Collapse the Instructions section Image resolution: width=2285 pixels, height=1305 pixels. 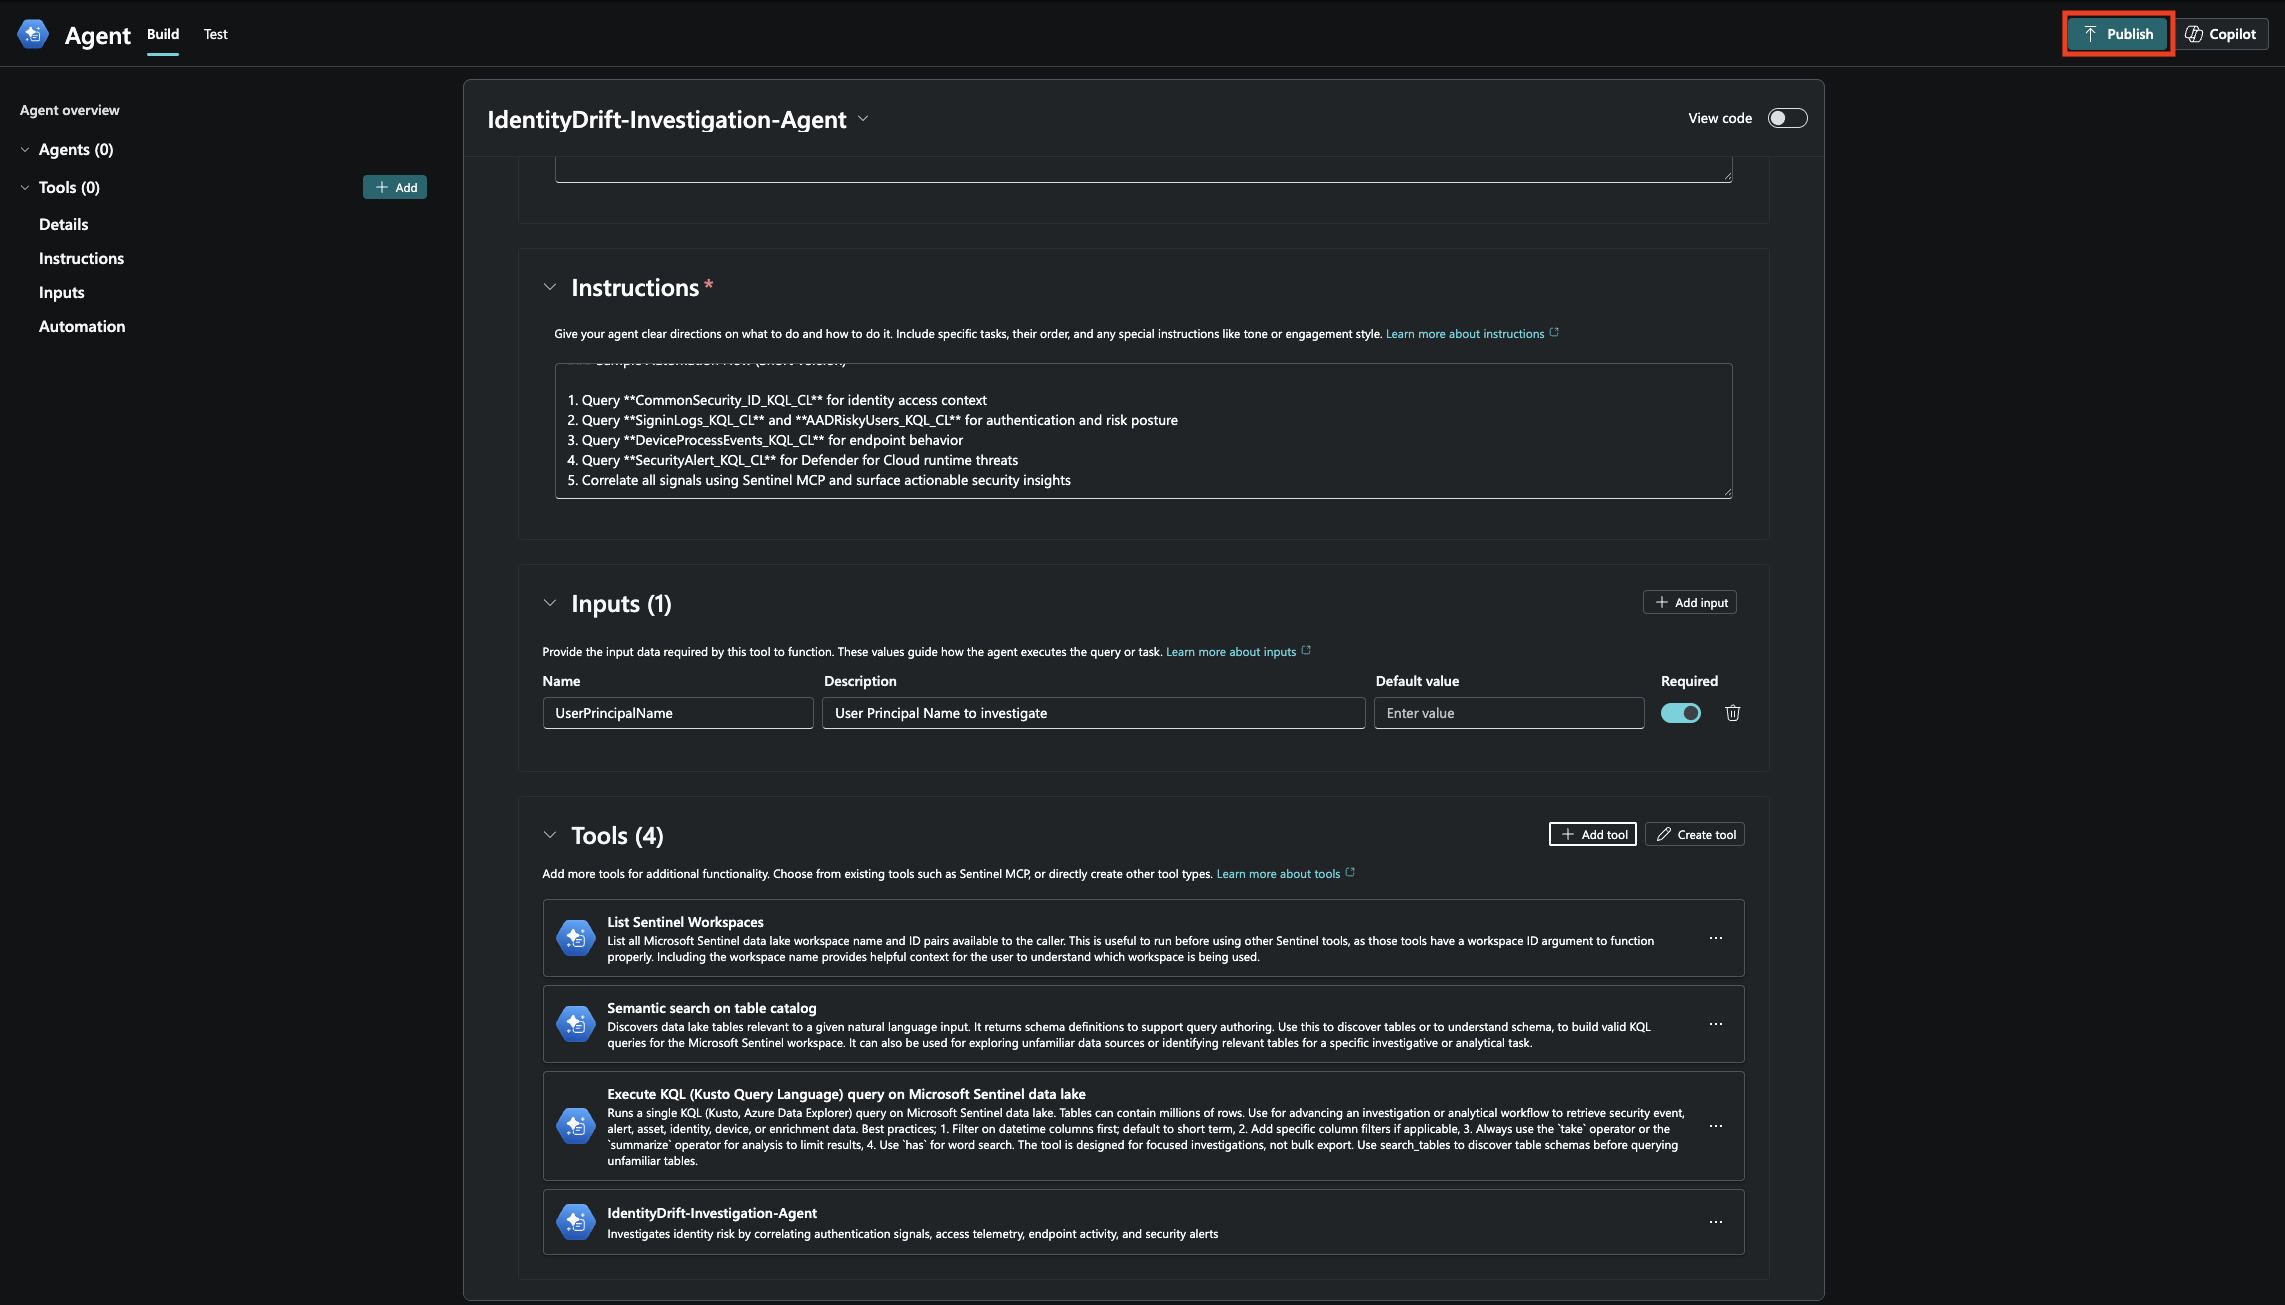click(550, 287)
